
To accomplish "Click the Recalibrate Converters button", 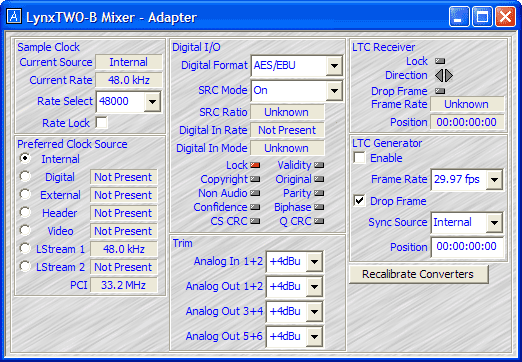I will click(x=418, y=274).
